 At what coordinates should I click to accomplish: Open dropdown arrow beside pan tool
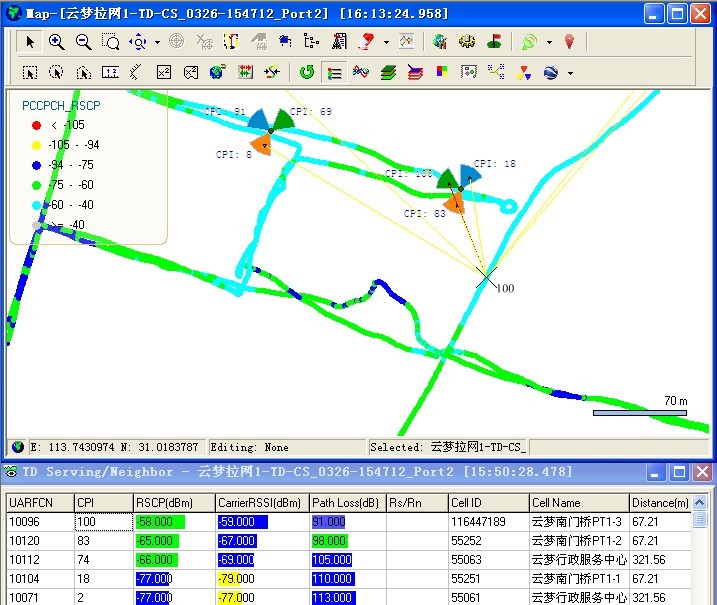pos(155,42)
